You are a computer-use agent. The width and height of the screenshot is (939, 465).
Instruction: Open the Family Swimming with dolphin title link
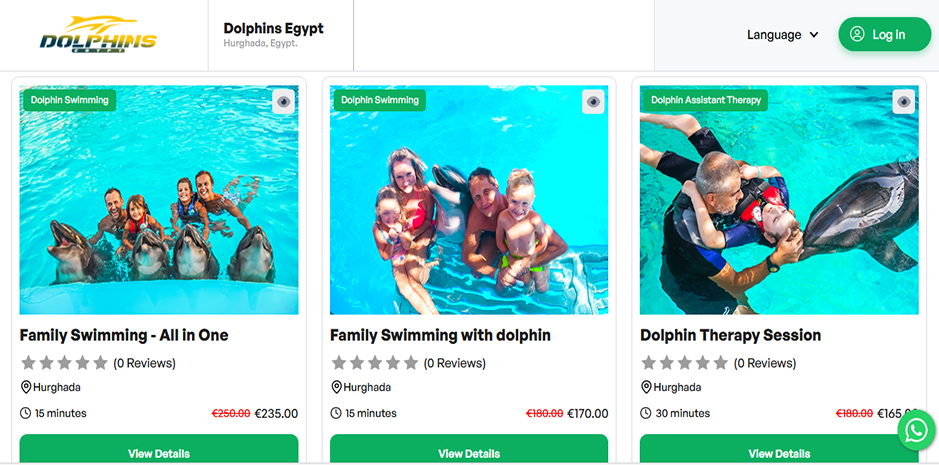440,335
